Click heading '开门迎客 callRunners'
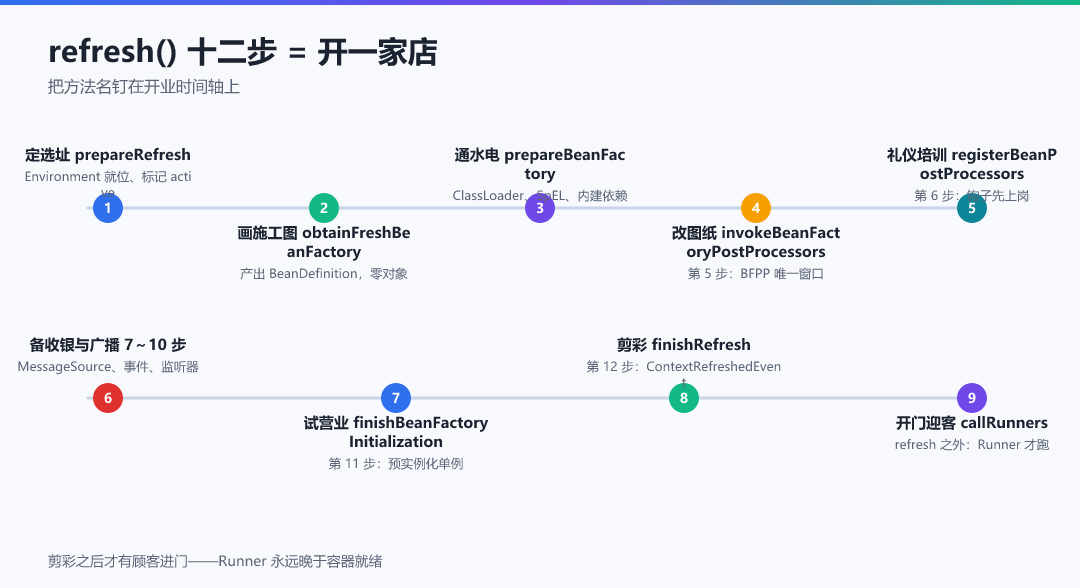The image size is (1080, 588). [x=972, y=423]
